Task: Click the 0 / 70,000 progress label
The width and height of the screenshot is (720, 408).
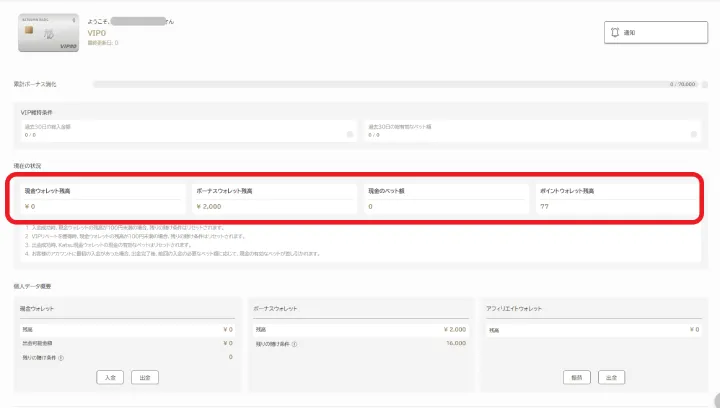Action: (683, 84)
